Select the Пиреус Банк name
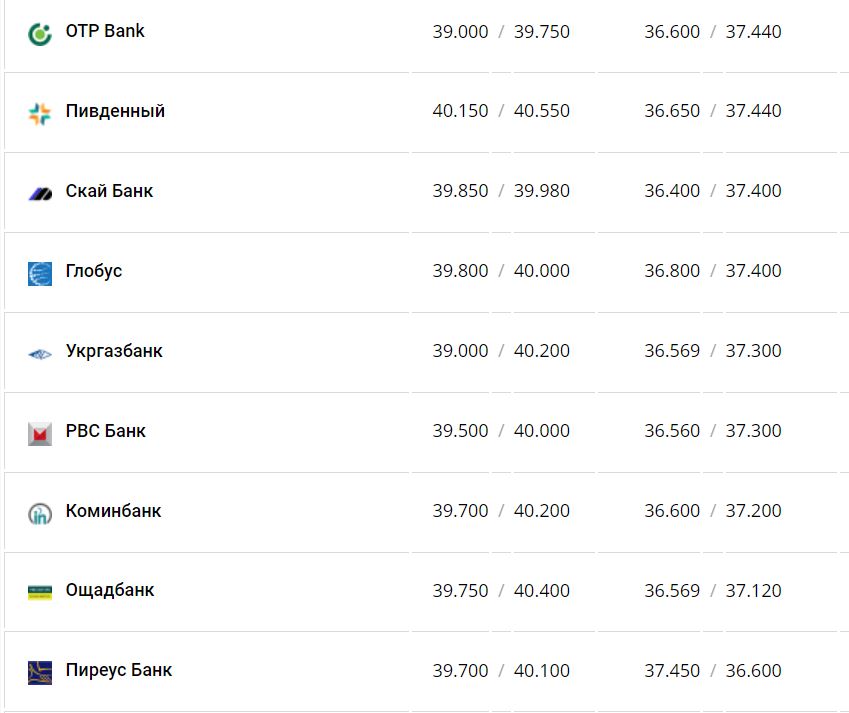Image resolution: width=849 pixels, height=713 pixels. tap(119, 670)
